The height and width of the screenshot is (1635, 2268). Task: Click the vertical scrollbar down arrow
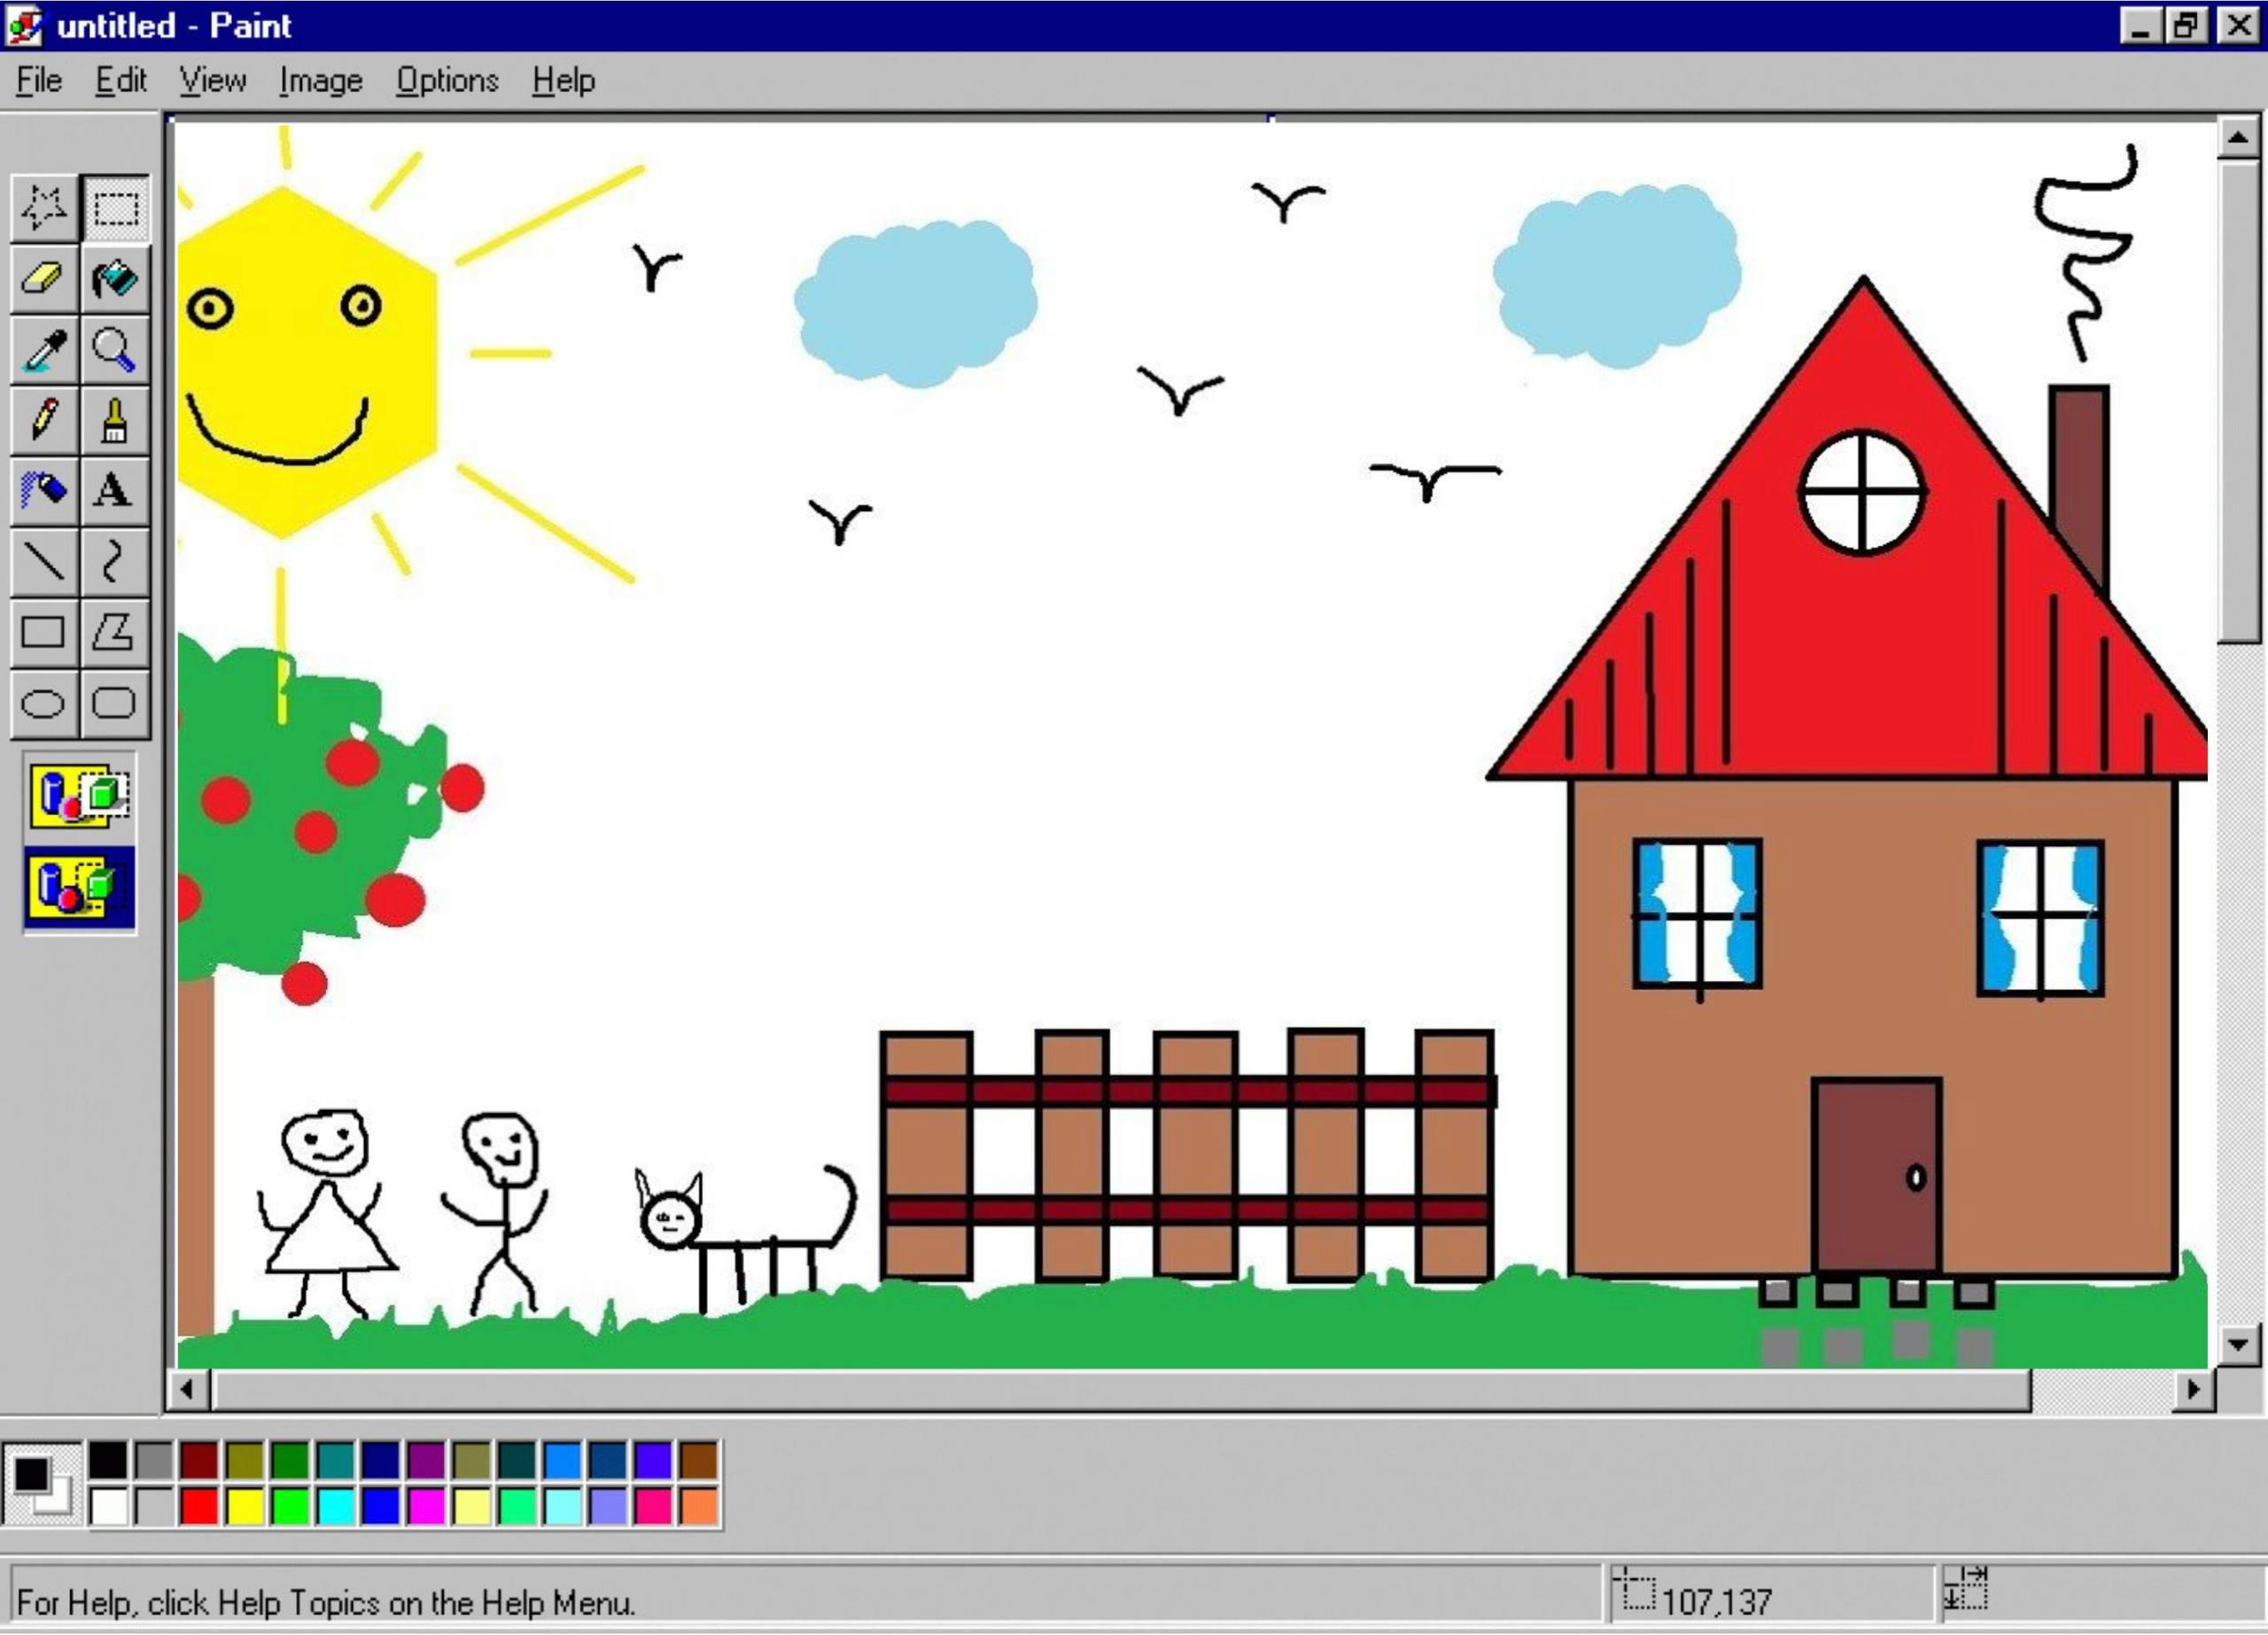tap(2237, 1345)
